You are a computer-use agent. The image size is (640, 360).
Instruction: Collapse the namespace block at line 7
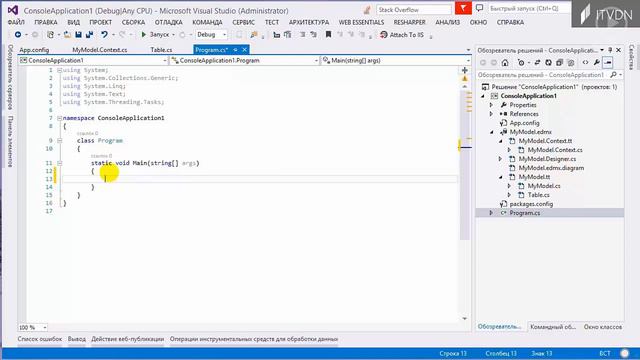coord(60,118)
